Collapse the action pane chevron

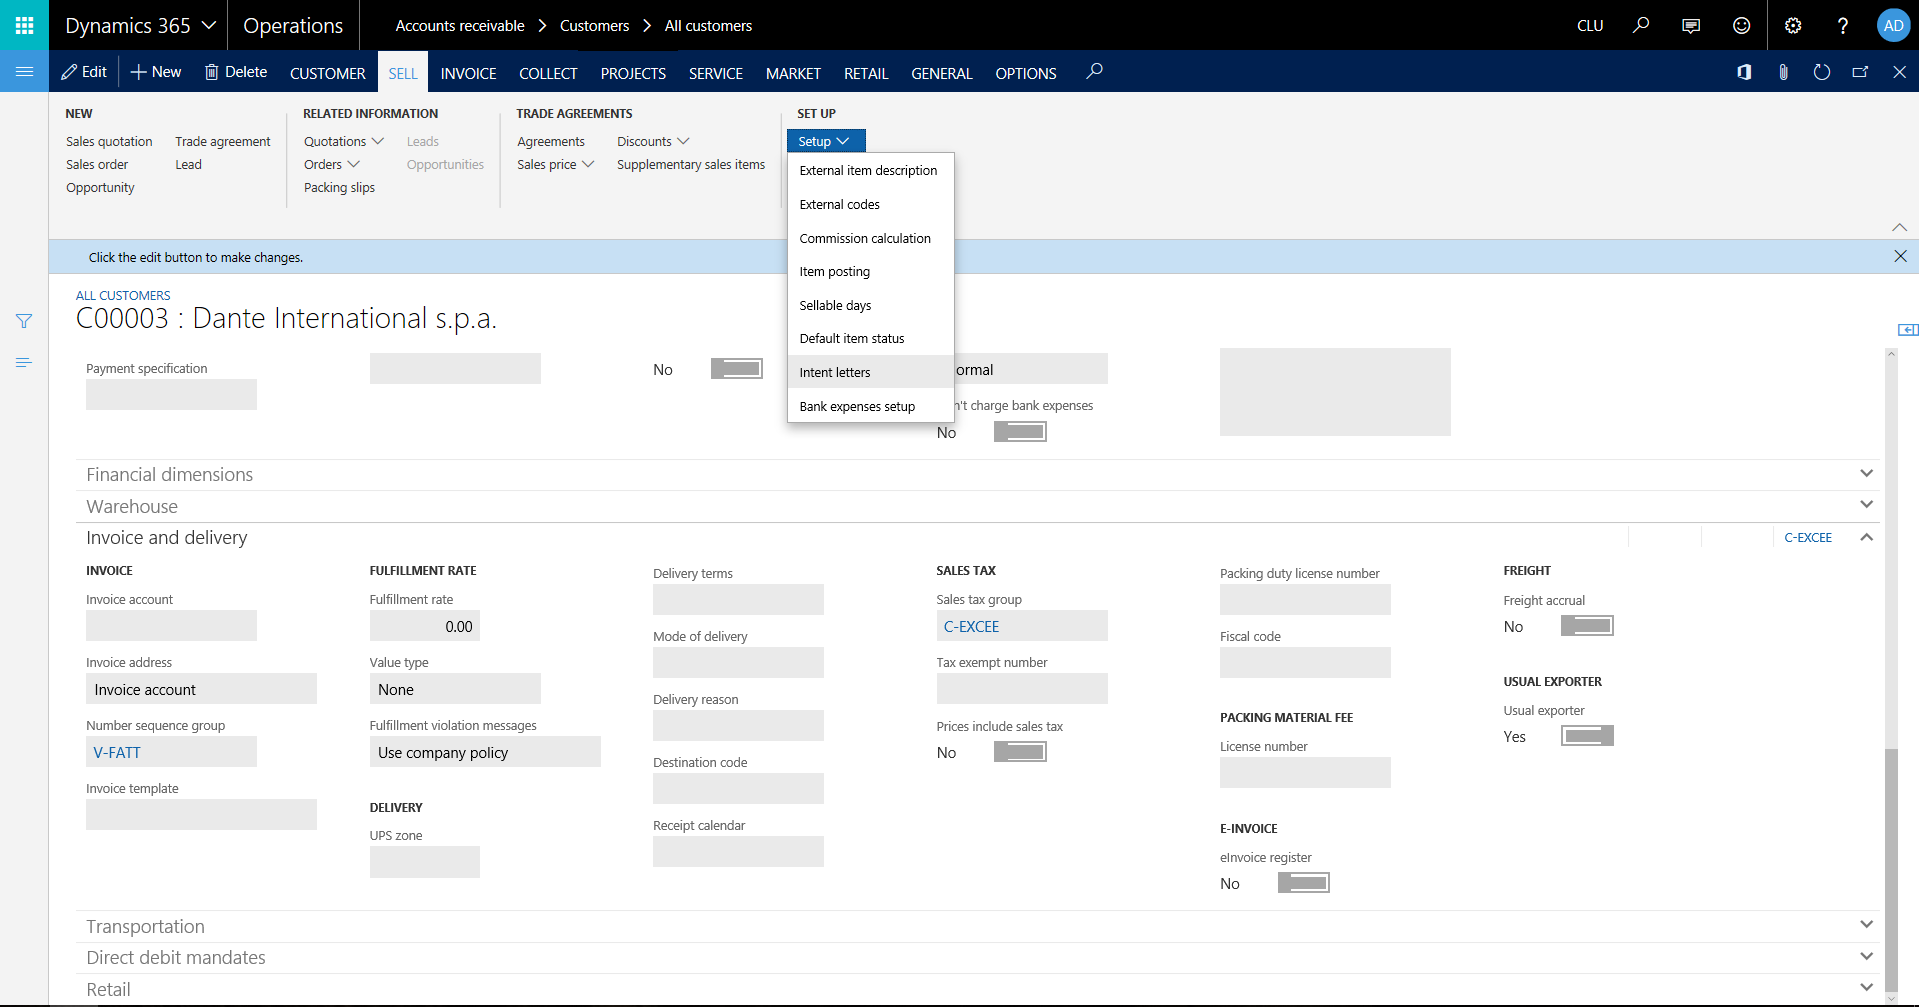[x=1899, y=228]
